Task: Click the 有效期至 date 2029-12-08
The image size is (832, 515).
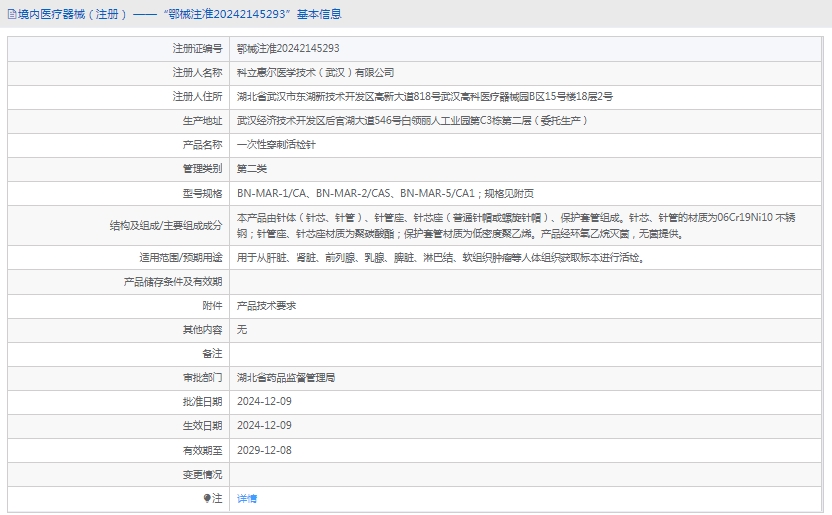Action: pos(264,450)
